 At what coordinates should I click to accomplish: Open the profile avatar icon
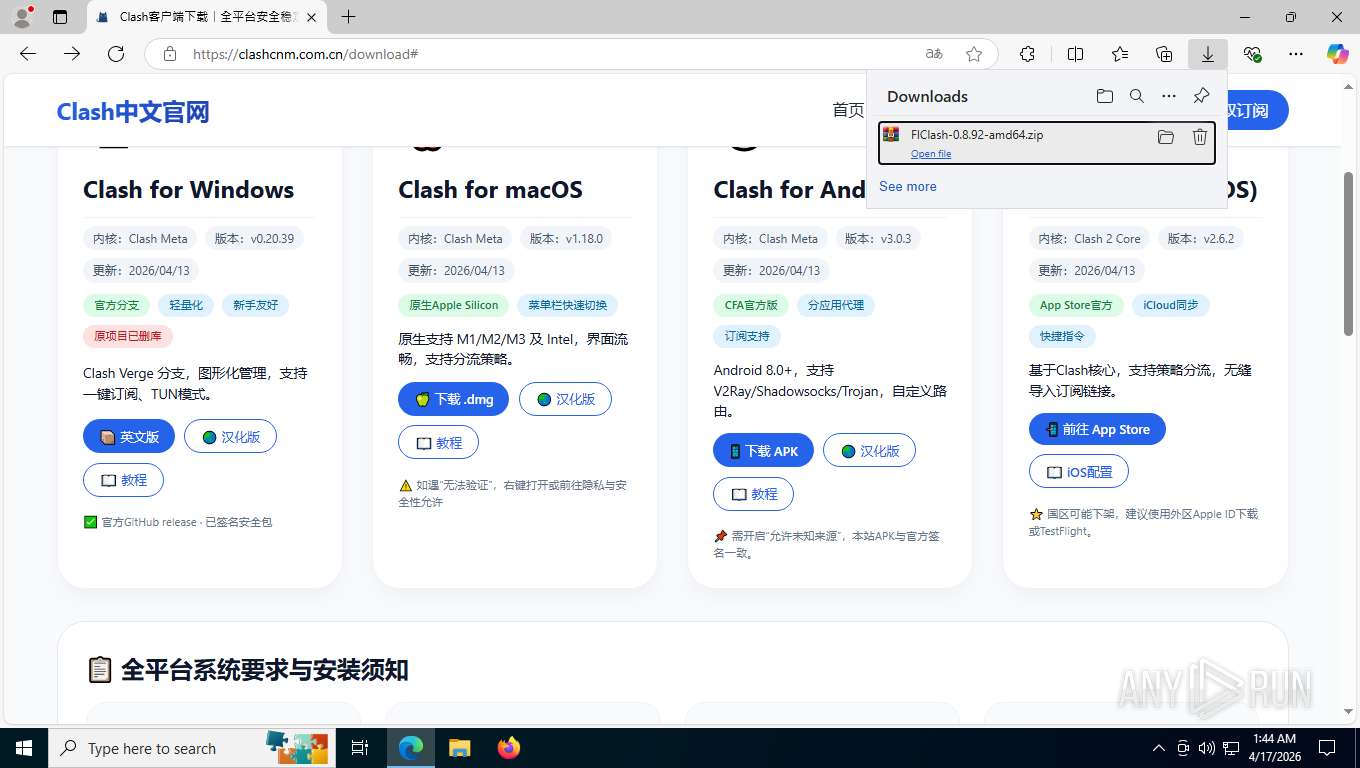tap(21, 17)
